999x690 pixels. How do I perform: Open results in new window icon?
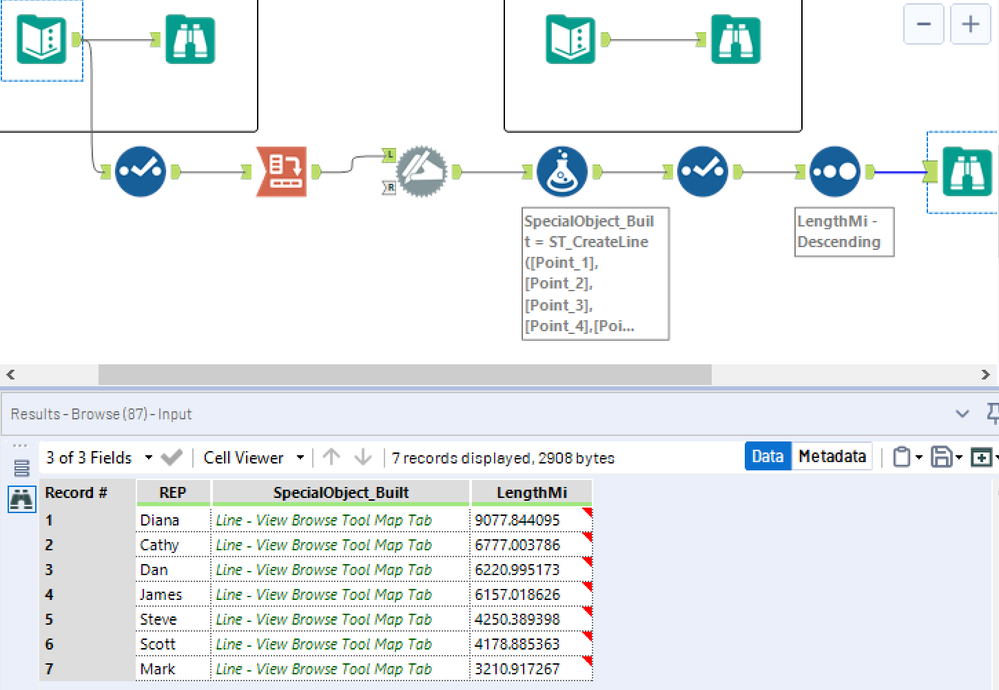tap(981, 457)
